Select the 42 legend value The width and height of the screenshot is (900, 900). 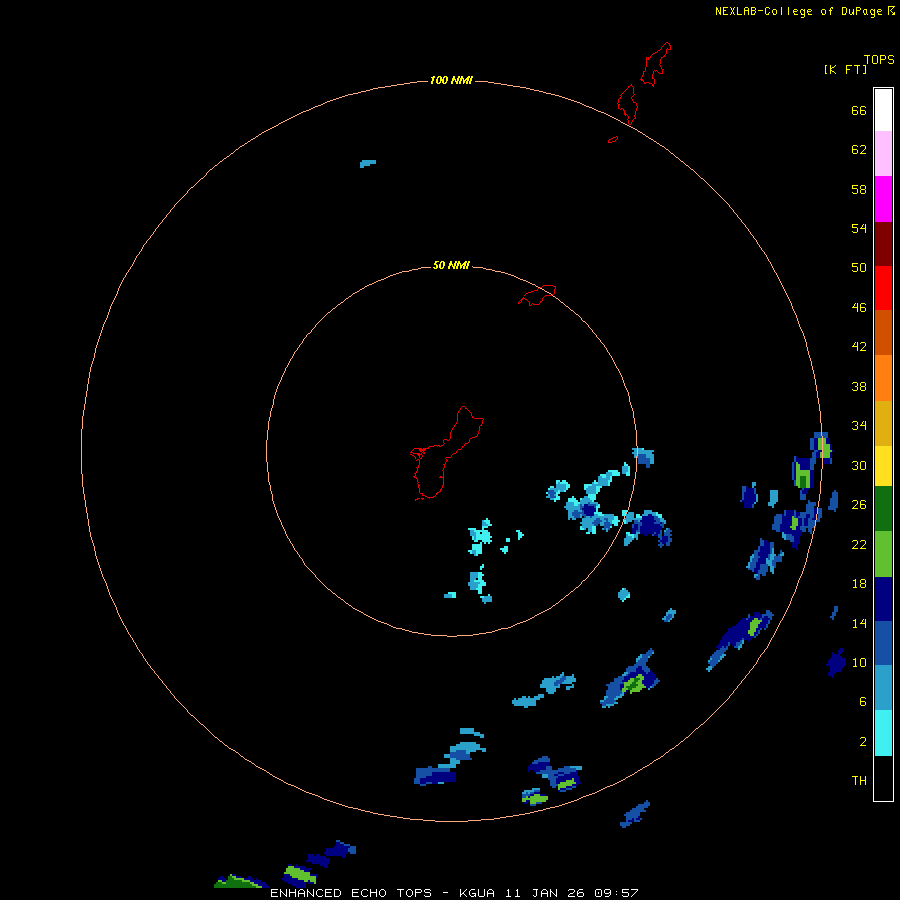(859, 346)
